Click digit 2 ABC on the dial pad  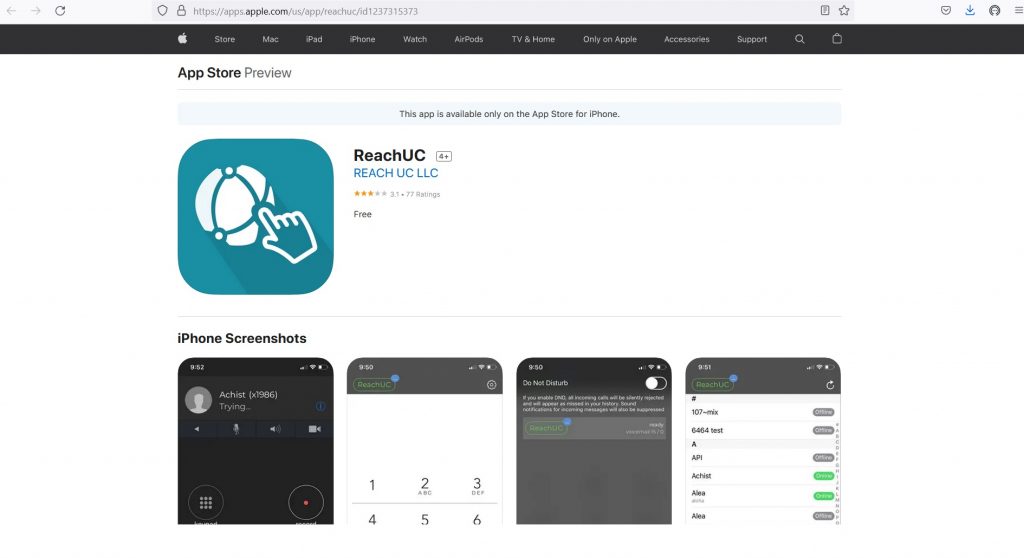point(424,485)
